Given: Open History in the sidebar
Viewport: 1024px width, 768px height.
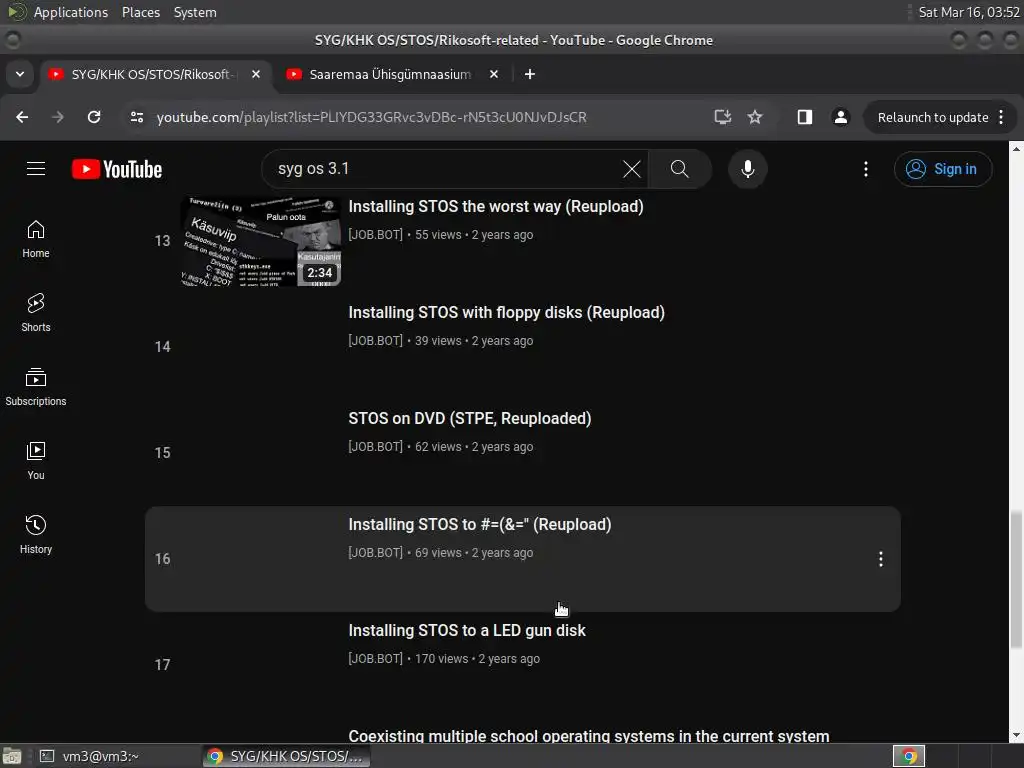Looking at the screenshot, I should [36, 535].
